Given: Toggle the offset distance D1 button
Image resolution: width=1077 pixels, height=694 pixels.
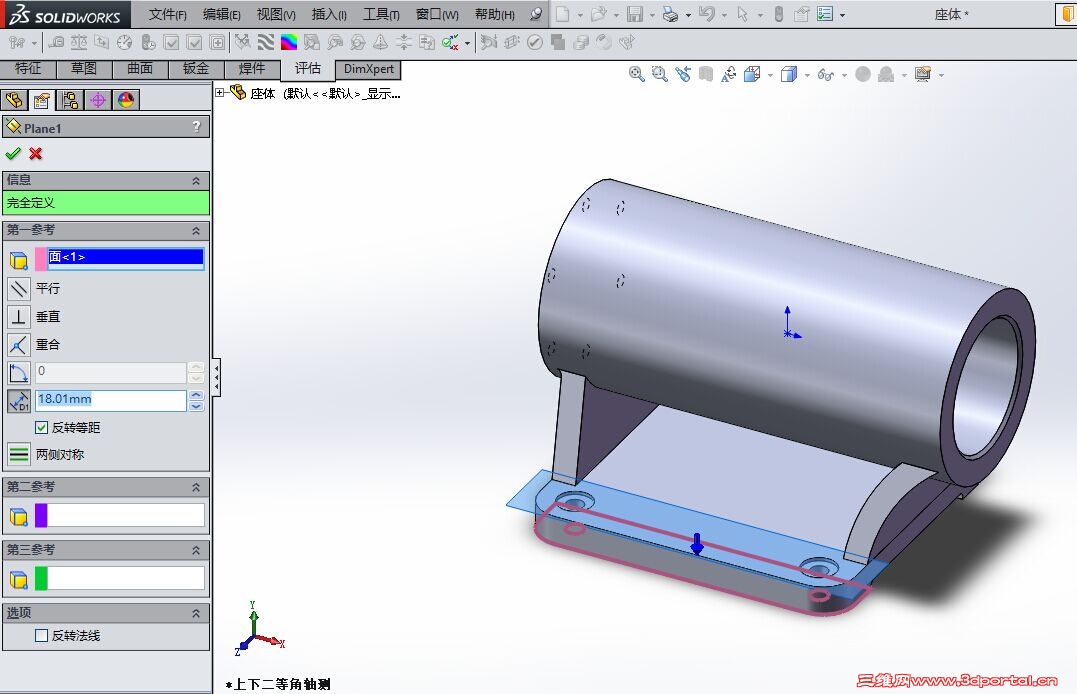Looking at the screenshot, I should (x=19, y=401).
